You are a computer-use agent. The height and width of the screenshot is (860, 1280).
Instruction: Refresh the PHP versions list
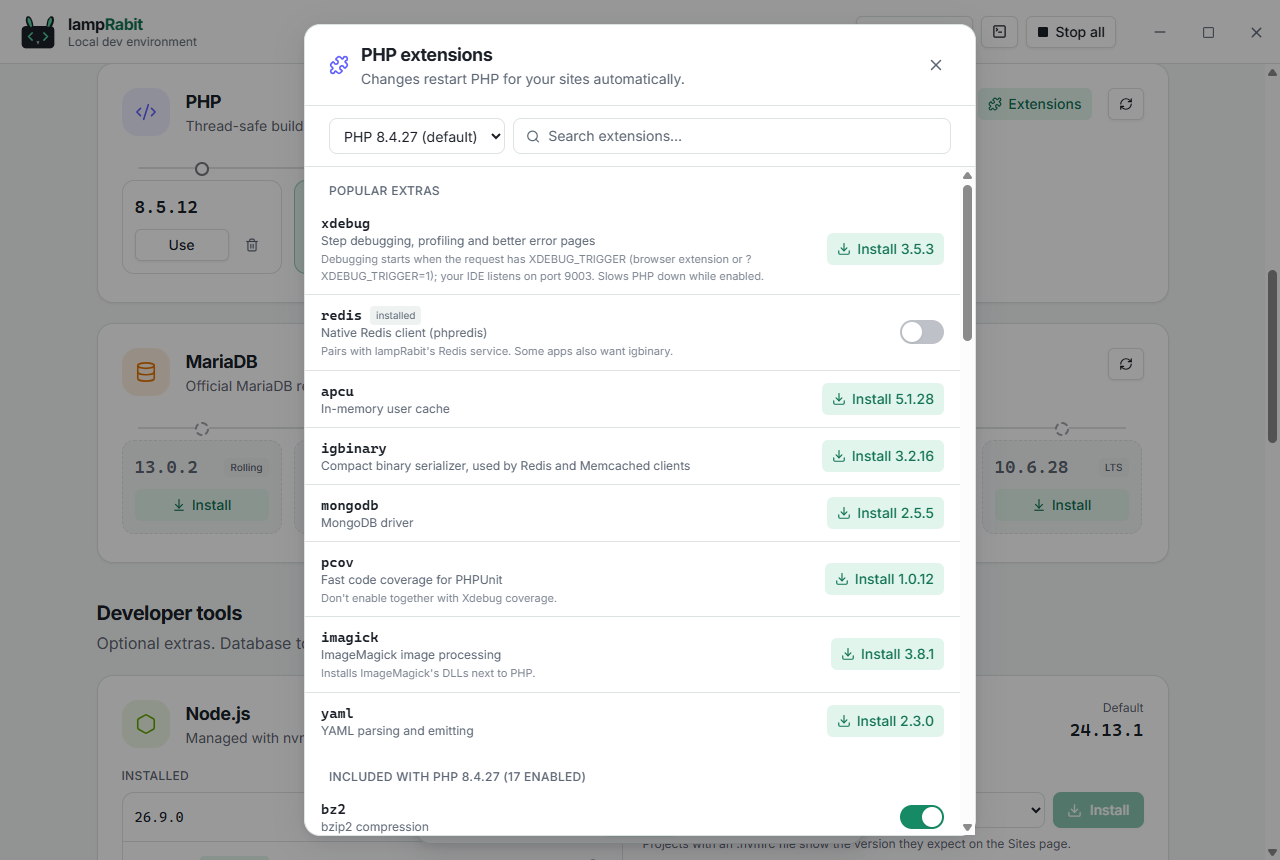(1126, 104)
